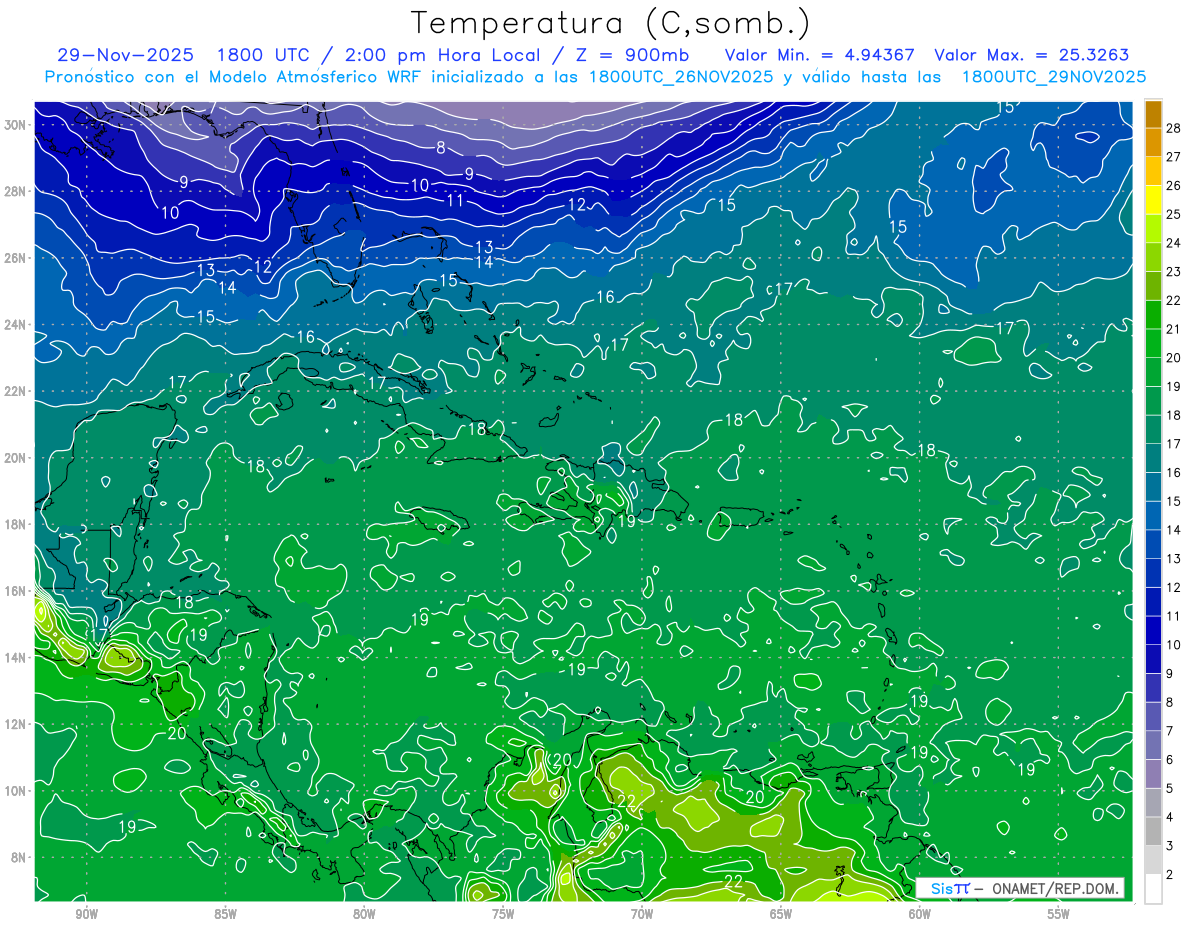Click the 80W longitude label
The height and width of the screenshot is (927, 1200).
point(364,914)
